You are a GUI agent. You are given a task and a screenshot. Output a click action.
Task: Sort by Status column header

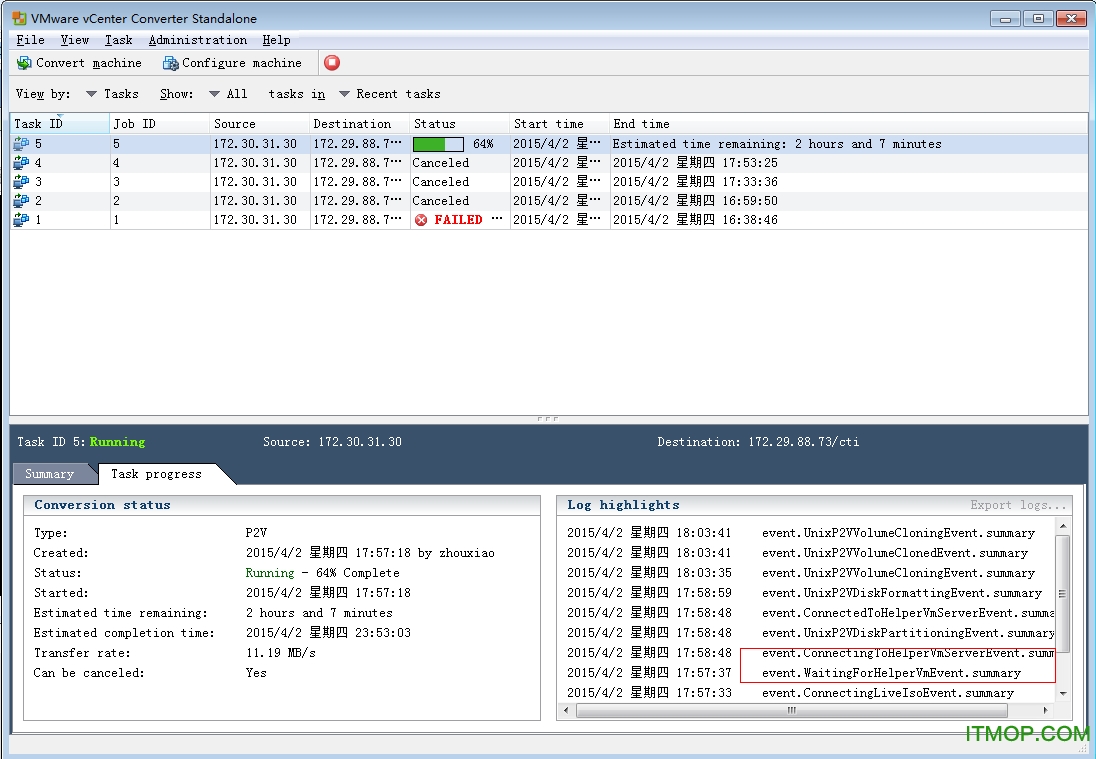click(460, 124)
